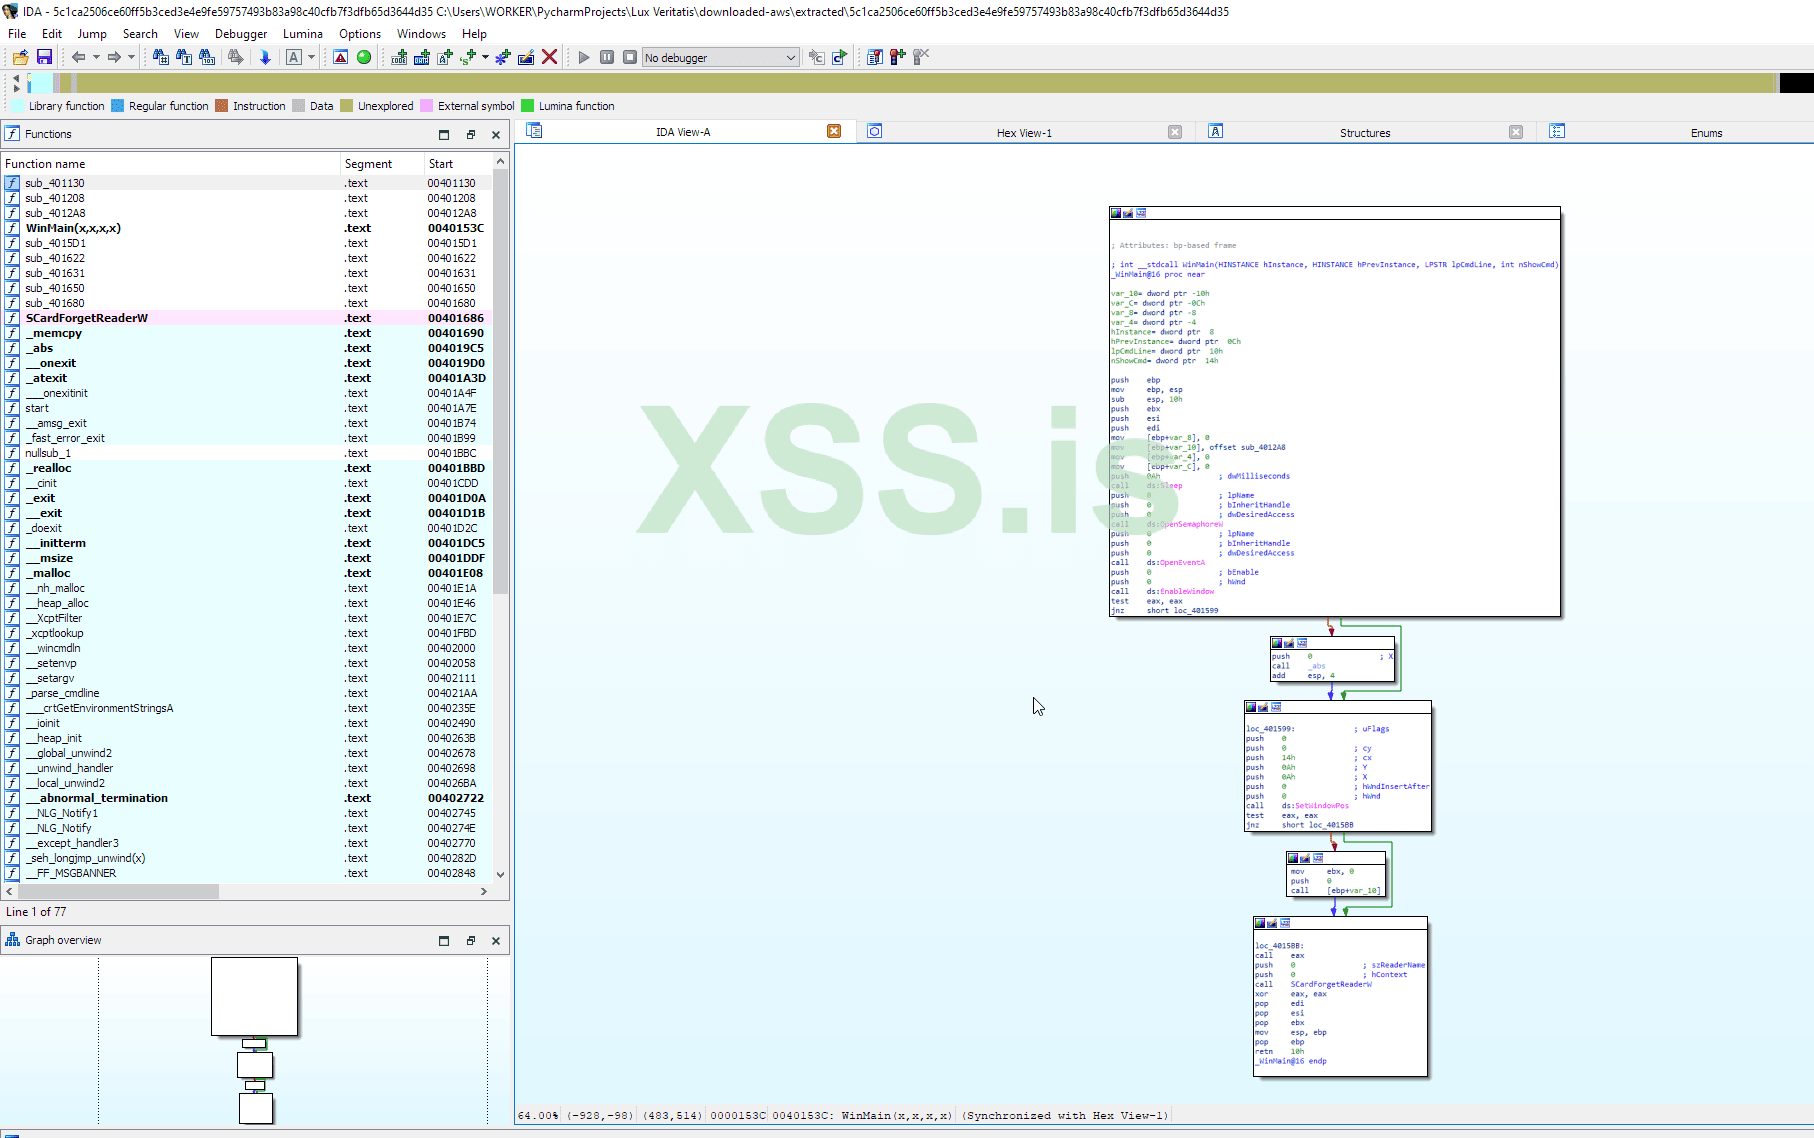Click the plus-over-data toolbar icon

click(x=422, y=57)
